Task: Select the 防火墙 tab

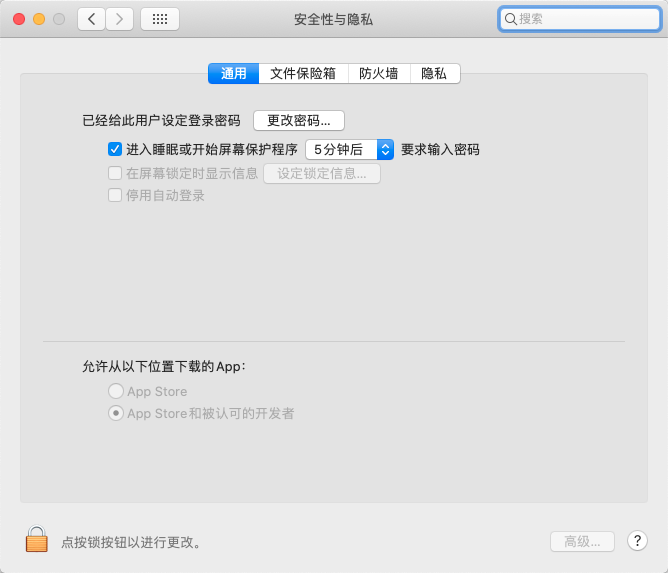Action: coord(379,73)
